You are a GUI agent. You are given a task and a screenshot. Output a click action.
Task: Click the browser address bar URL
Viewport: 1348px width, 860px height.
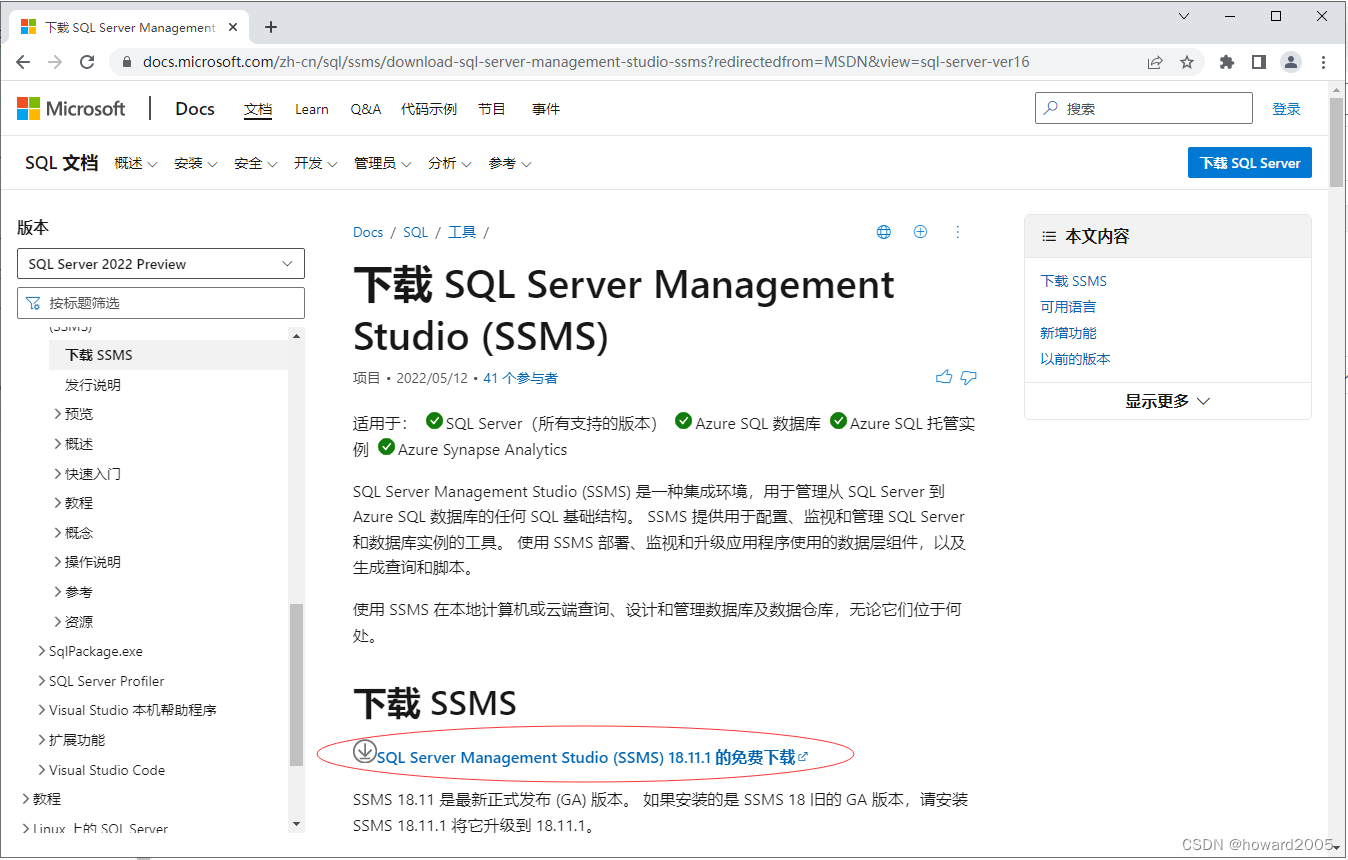[x=586, y=62]
